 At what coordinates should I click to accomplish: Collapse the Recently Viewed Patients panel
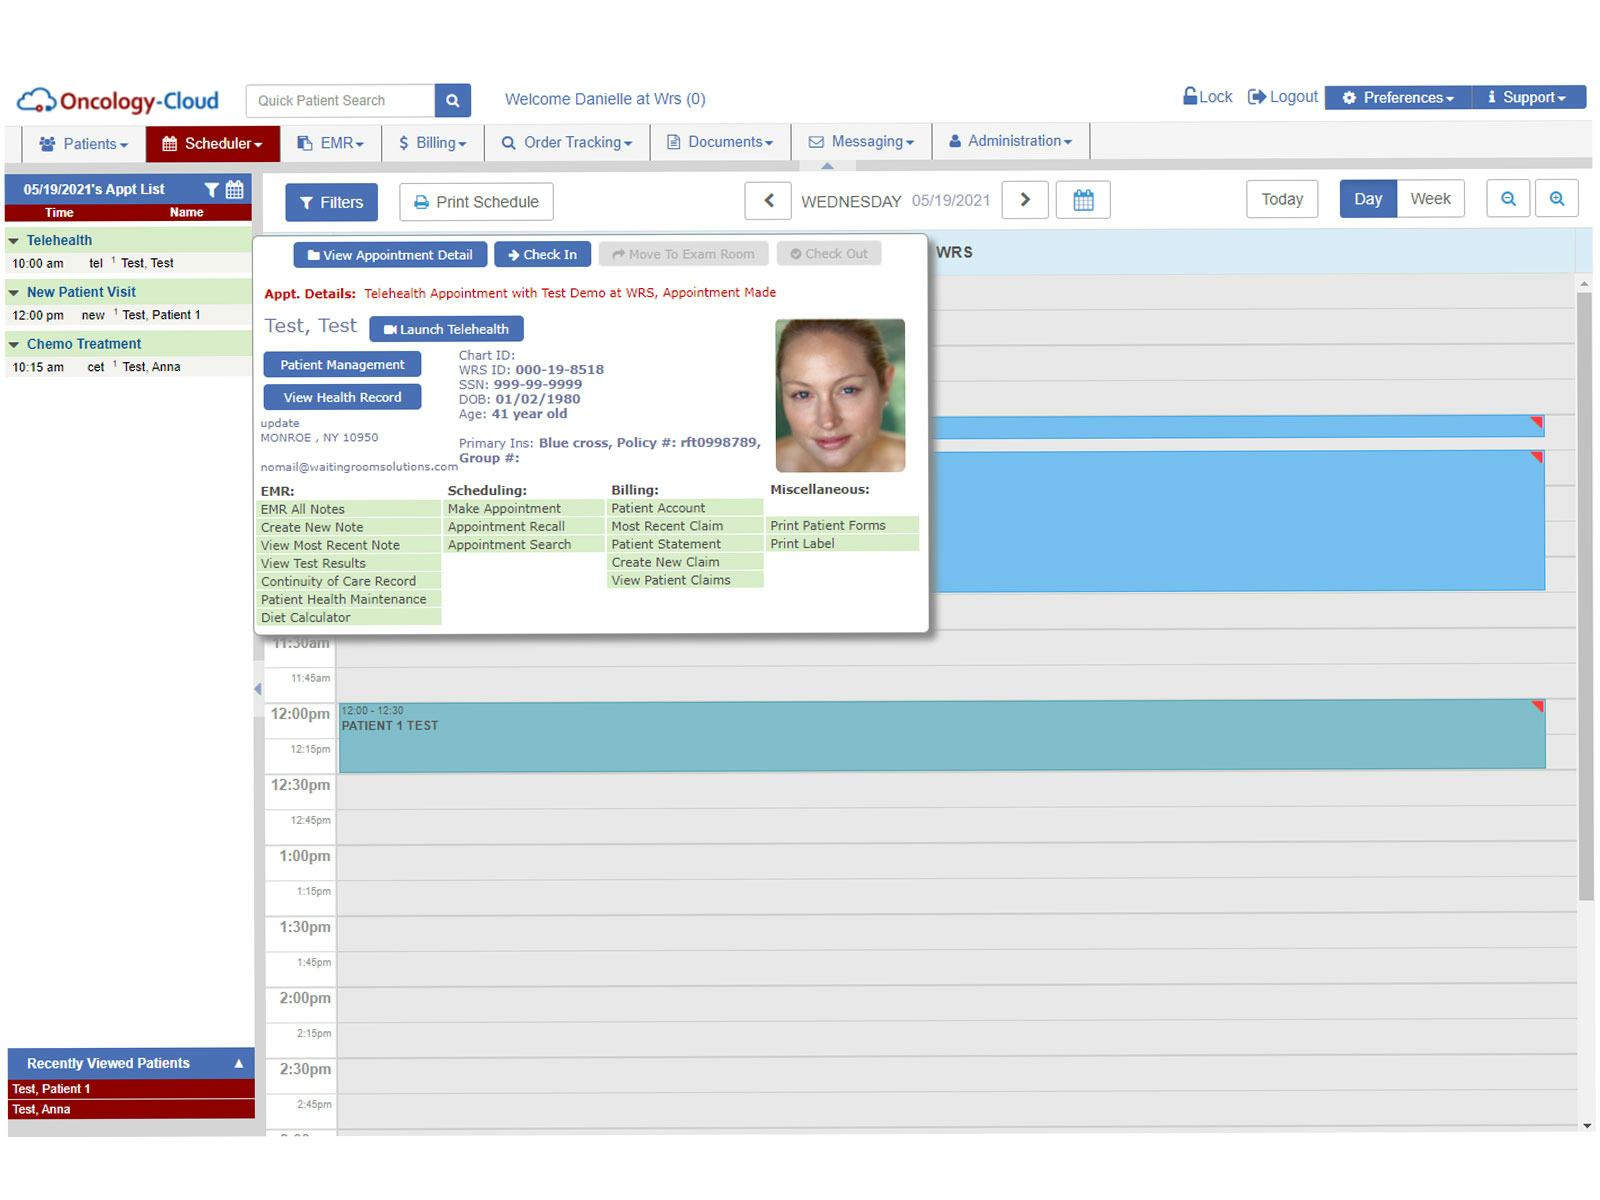click(238, 1063)
